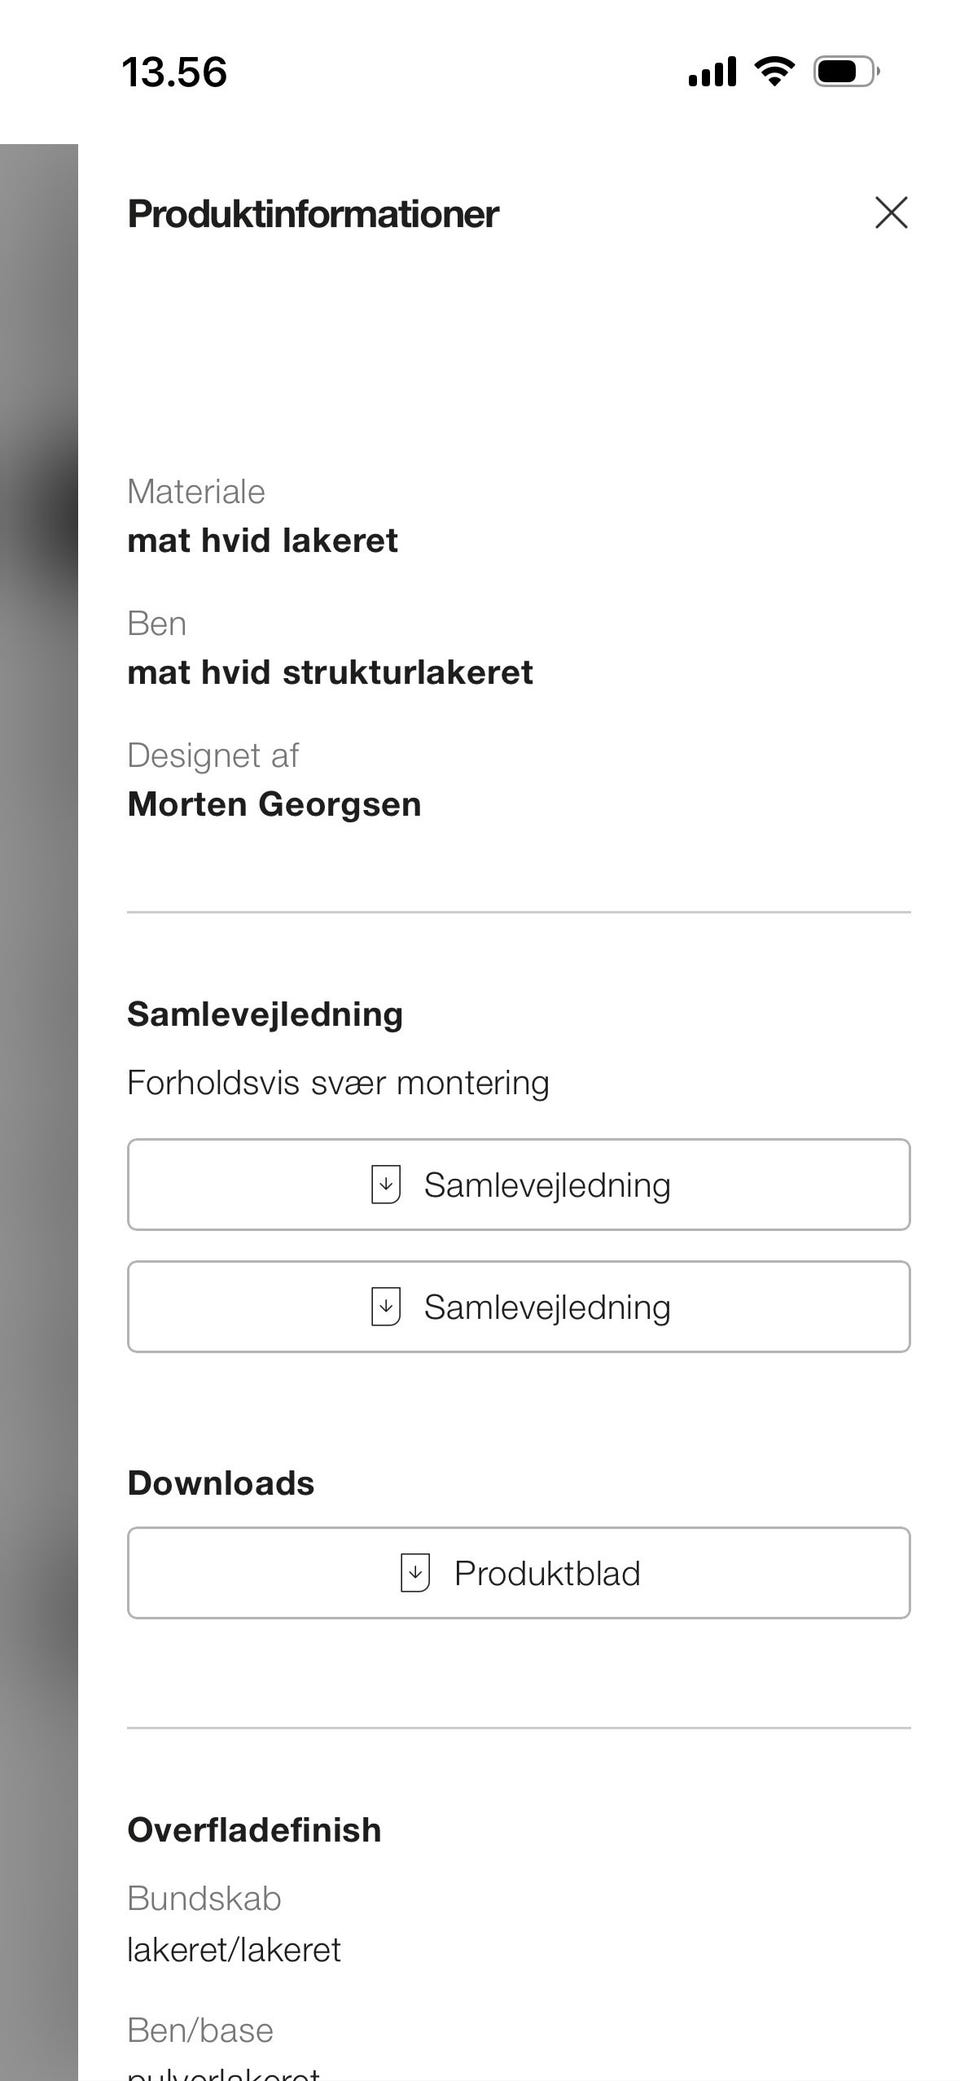The height and width of the screenshot is (2081, 960).
Task: Tap the download icon inside Produktblad button
Action: [414, 1572]
